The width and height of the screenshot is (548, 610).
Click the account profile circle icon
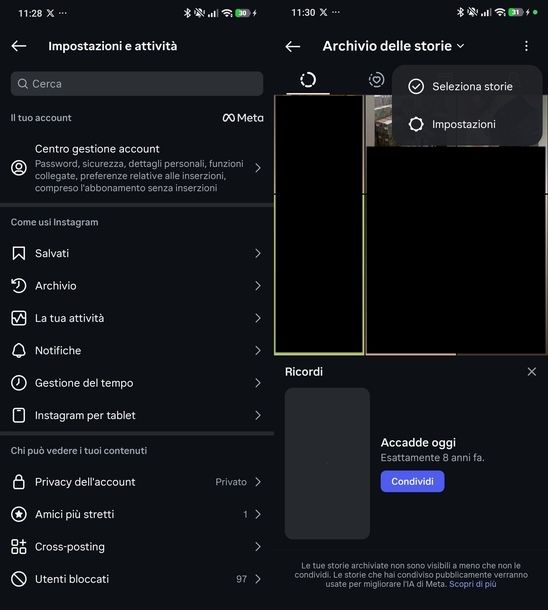[19, 168]
